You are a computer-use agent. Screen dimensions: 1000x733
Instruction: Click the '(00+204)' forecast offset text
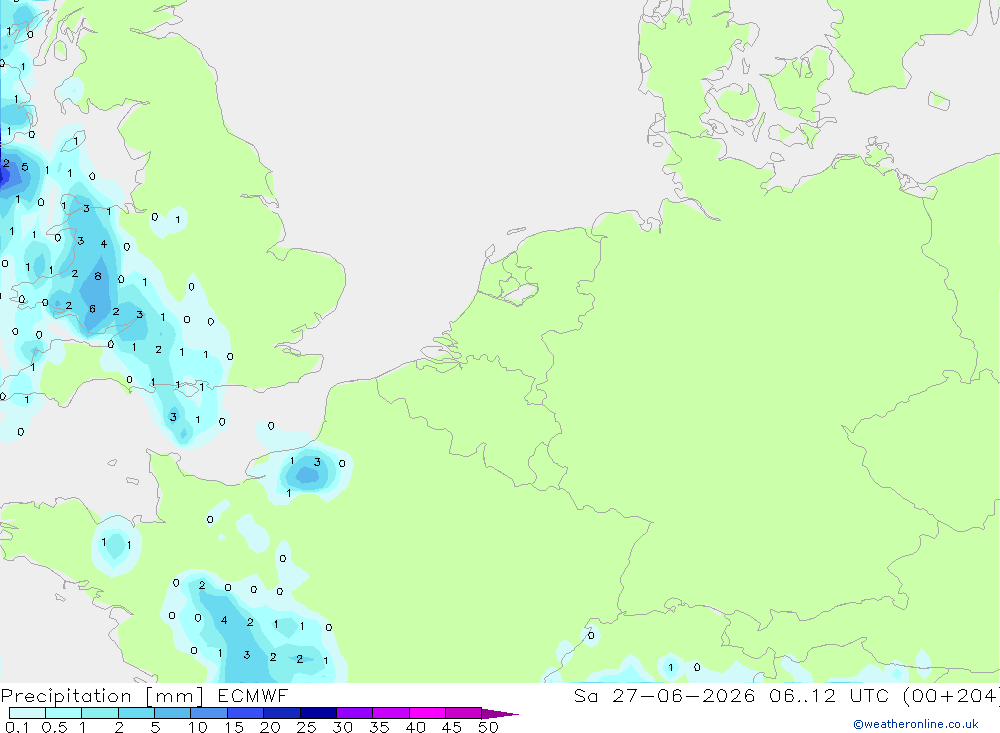click(951, 695)
